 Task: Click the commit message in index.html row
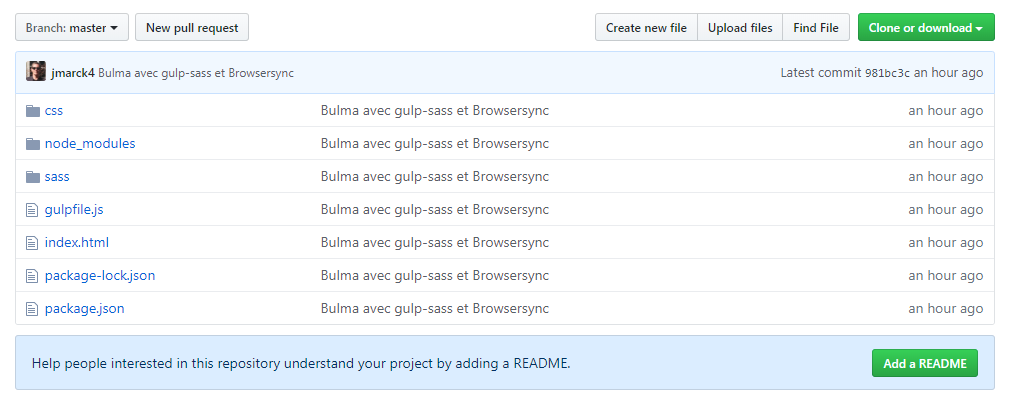[434, 243]
